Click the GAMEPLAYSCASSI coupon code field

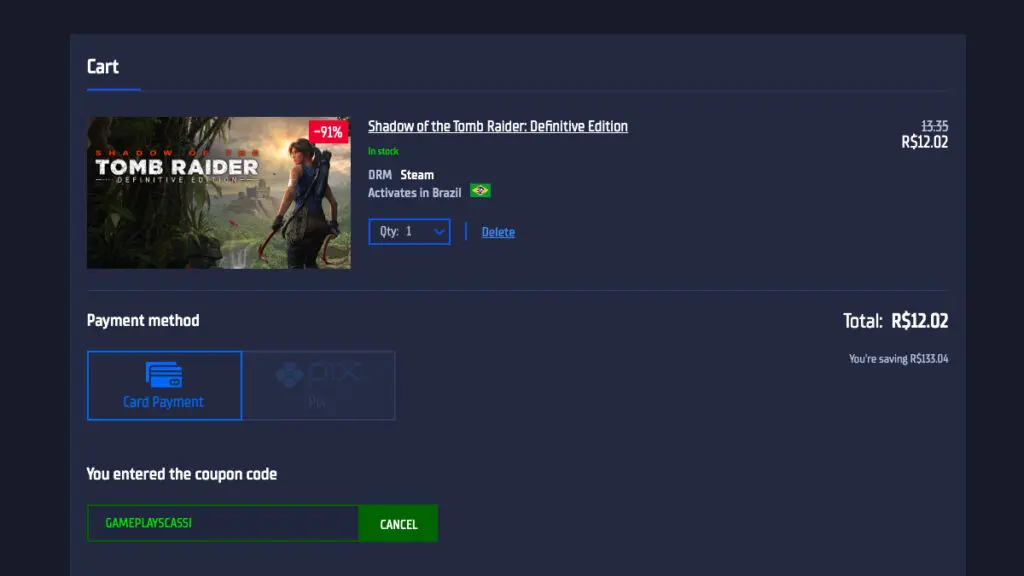(x=222, y=523)
